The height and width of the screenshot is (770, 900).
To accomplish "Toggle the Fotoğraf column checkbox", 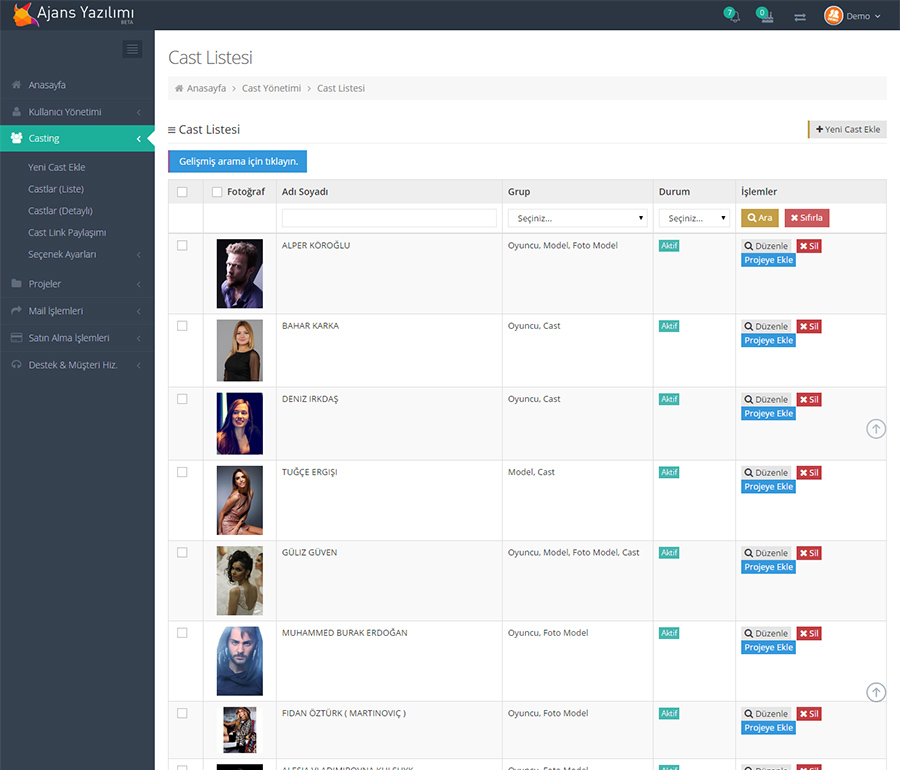I will pos(217,192).
